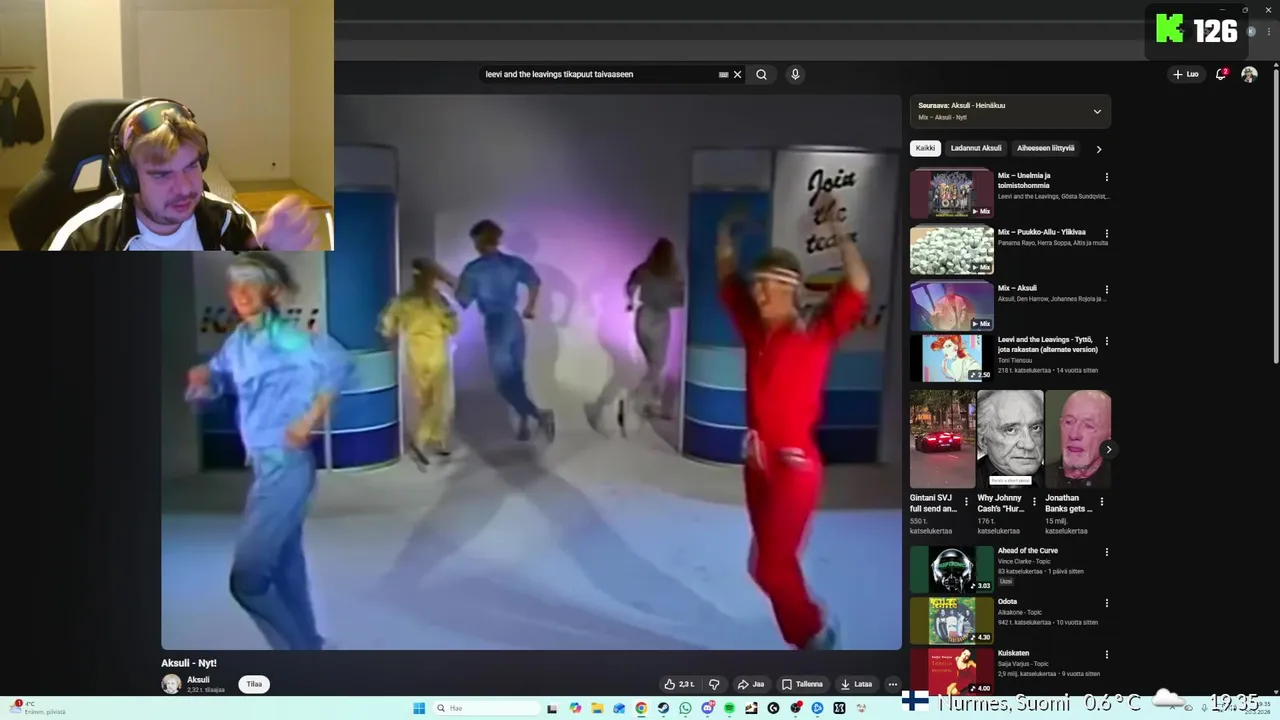Click the Luo create button
Viewport: 1280px width, 720px height.
[x=1186, y=74]
